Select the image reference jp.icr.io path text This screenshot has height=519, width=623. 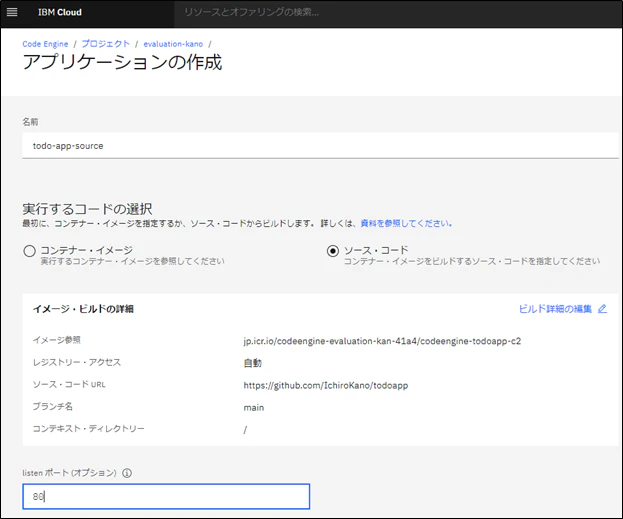(x=382, y=341)
